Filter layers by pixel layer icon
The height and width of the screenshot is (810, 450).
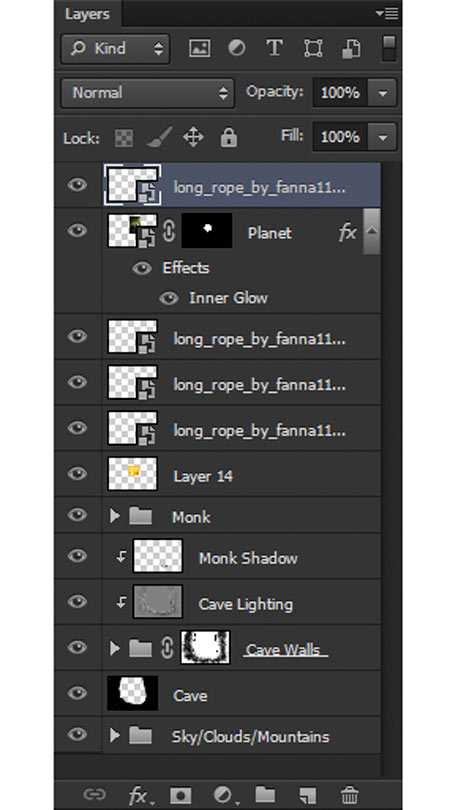coord(199,49)
